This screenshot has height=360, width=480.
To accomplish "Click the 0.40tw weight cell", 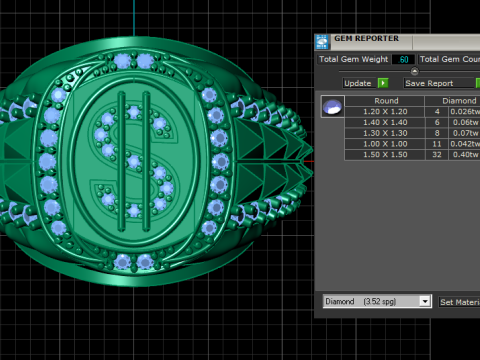I will pyautogui.click(x=465, y=155).
